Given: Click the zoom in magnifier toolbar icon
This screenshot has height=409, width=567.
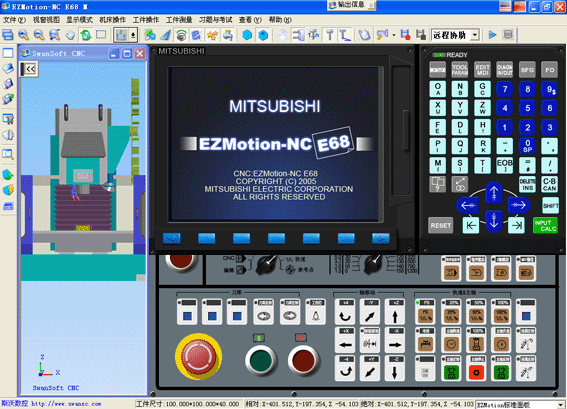Looking at the screenshot, I should [x=24, y=35].
